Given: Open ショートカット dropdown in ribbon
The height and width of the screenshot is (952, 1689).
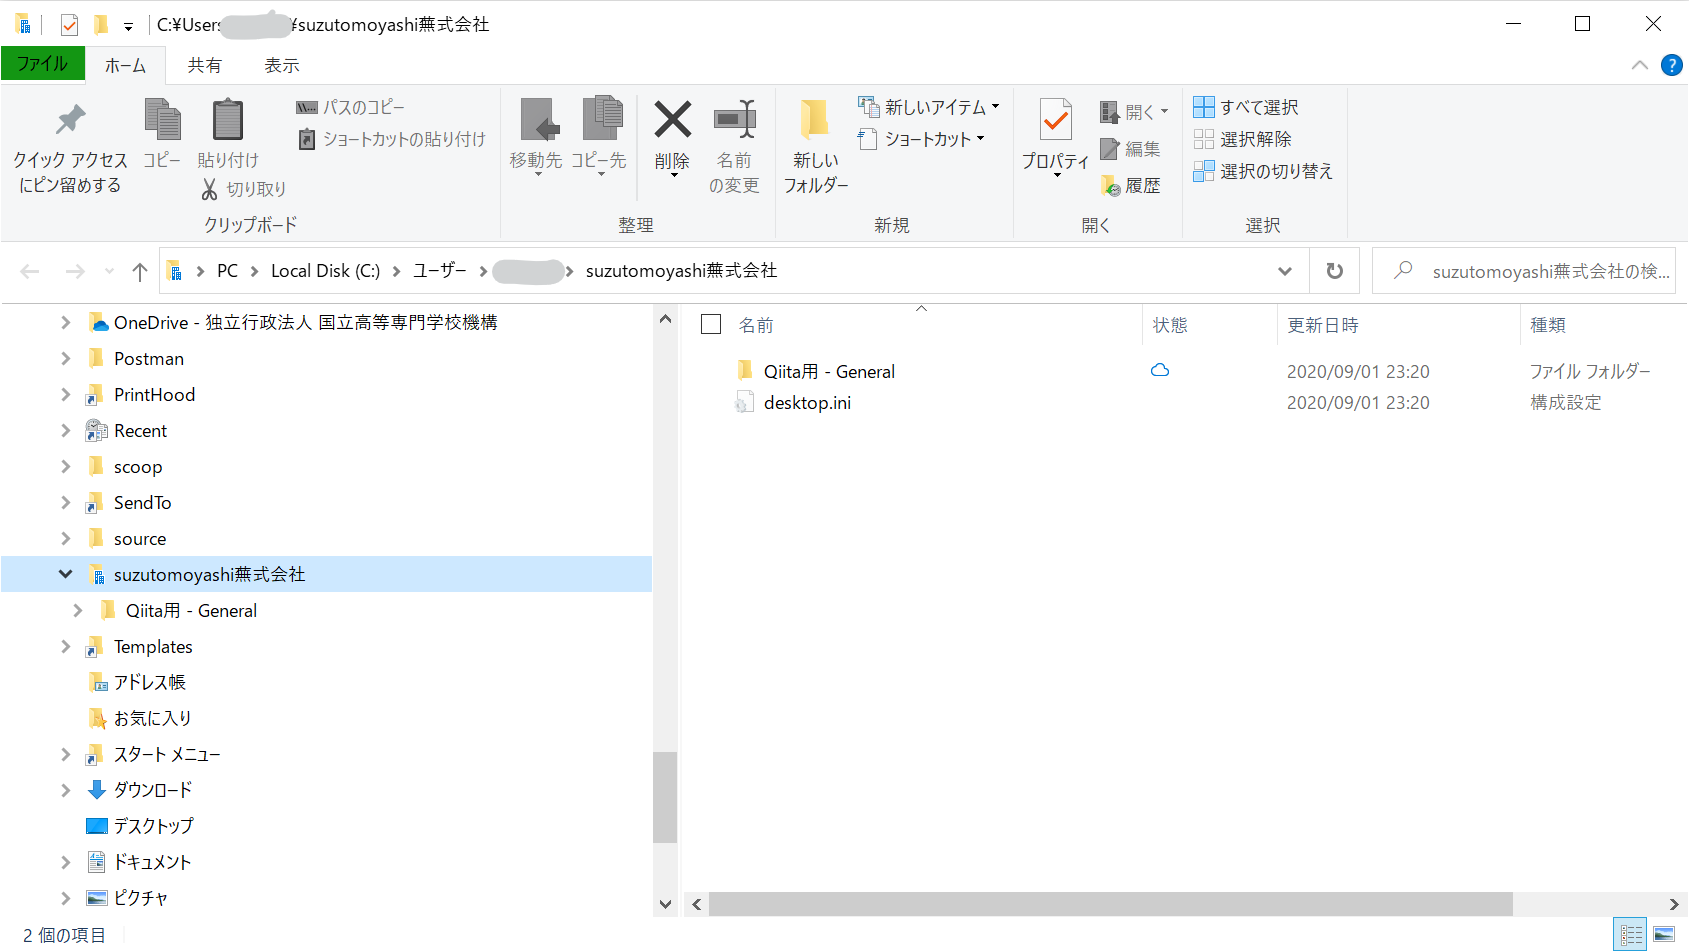Looking at the screenshot, I should (921, 139).
